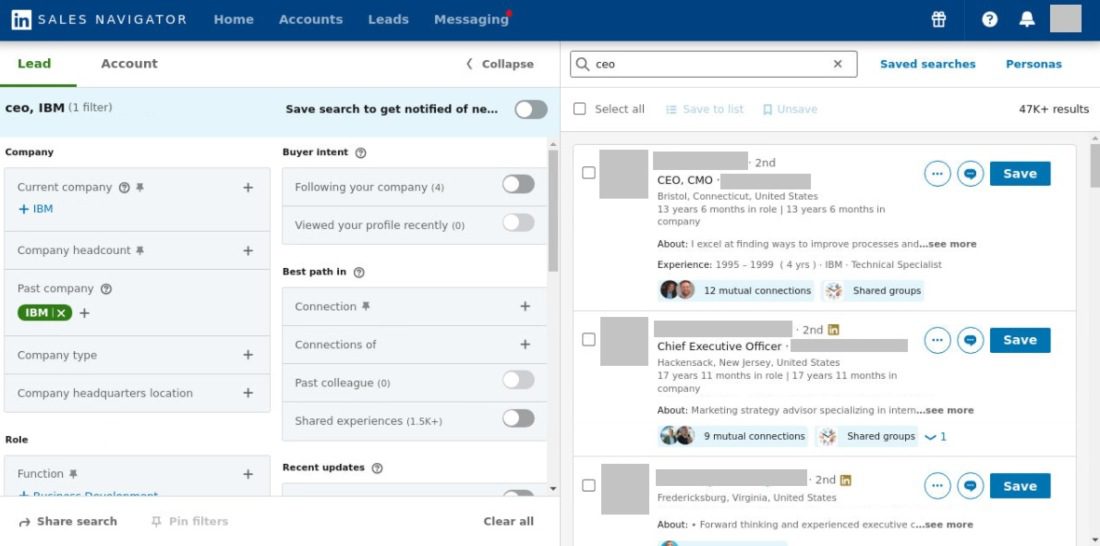Collapse the filters panel
Image resolution: width=1100 pixels, height=546 pixels.
(499, 64)
